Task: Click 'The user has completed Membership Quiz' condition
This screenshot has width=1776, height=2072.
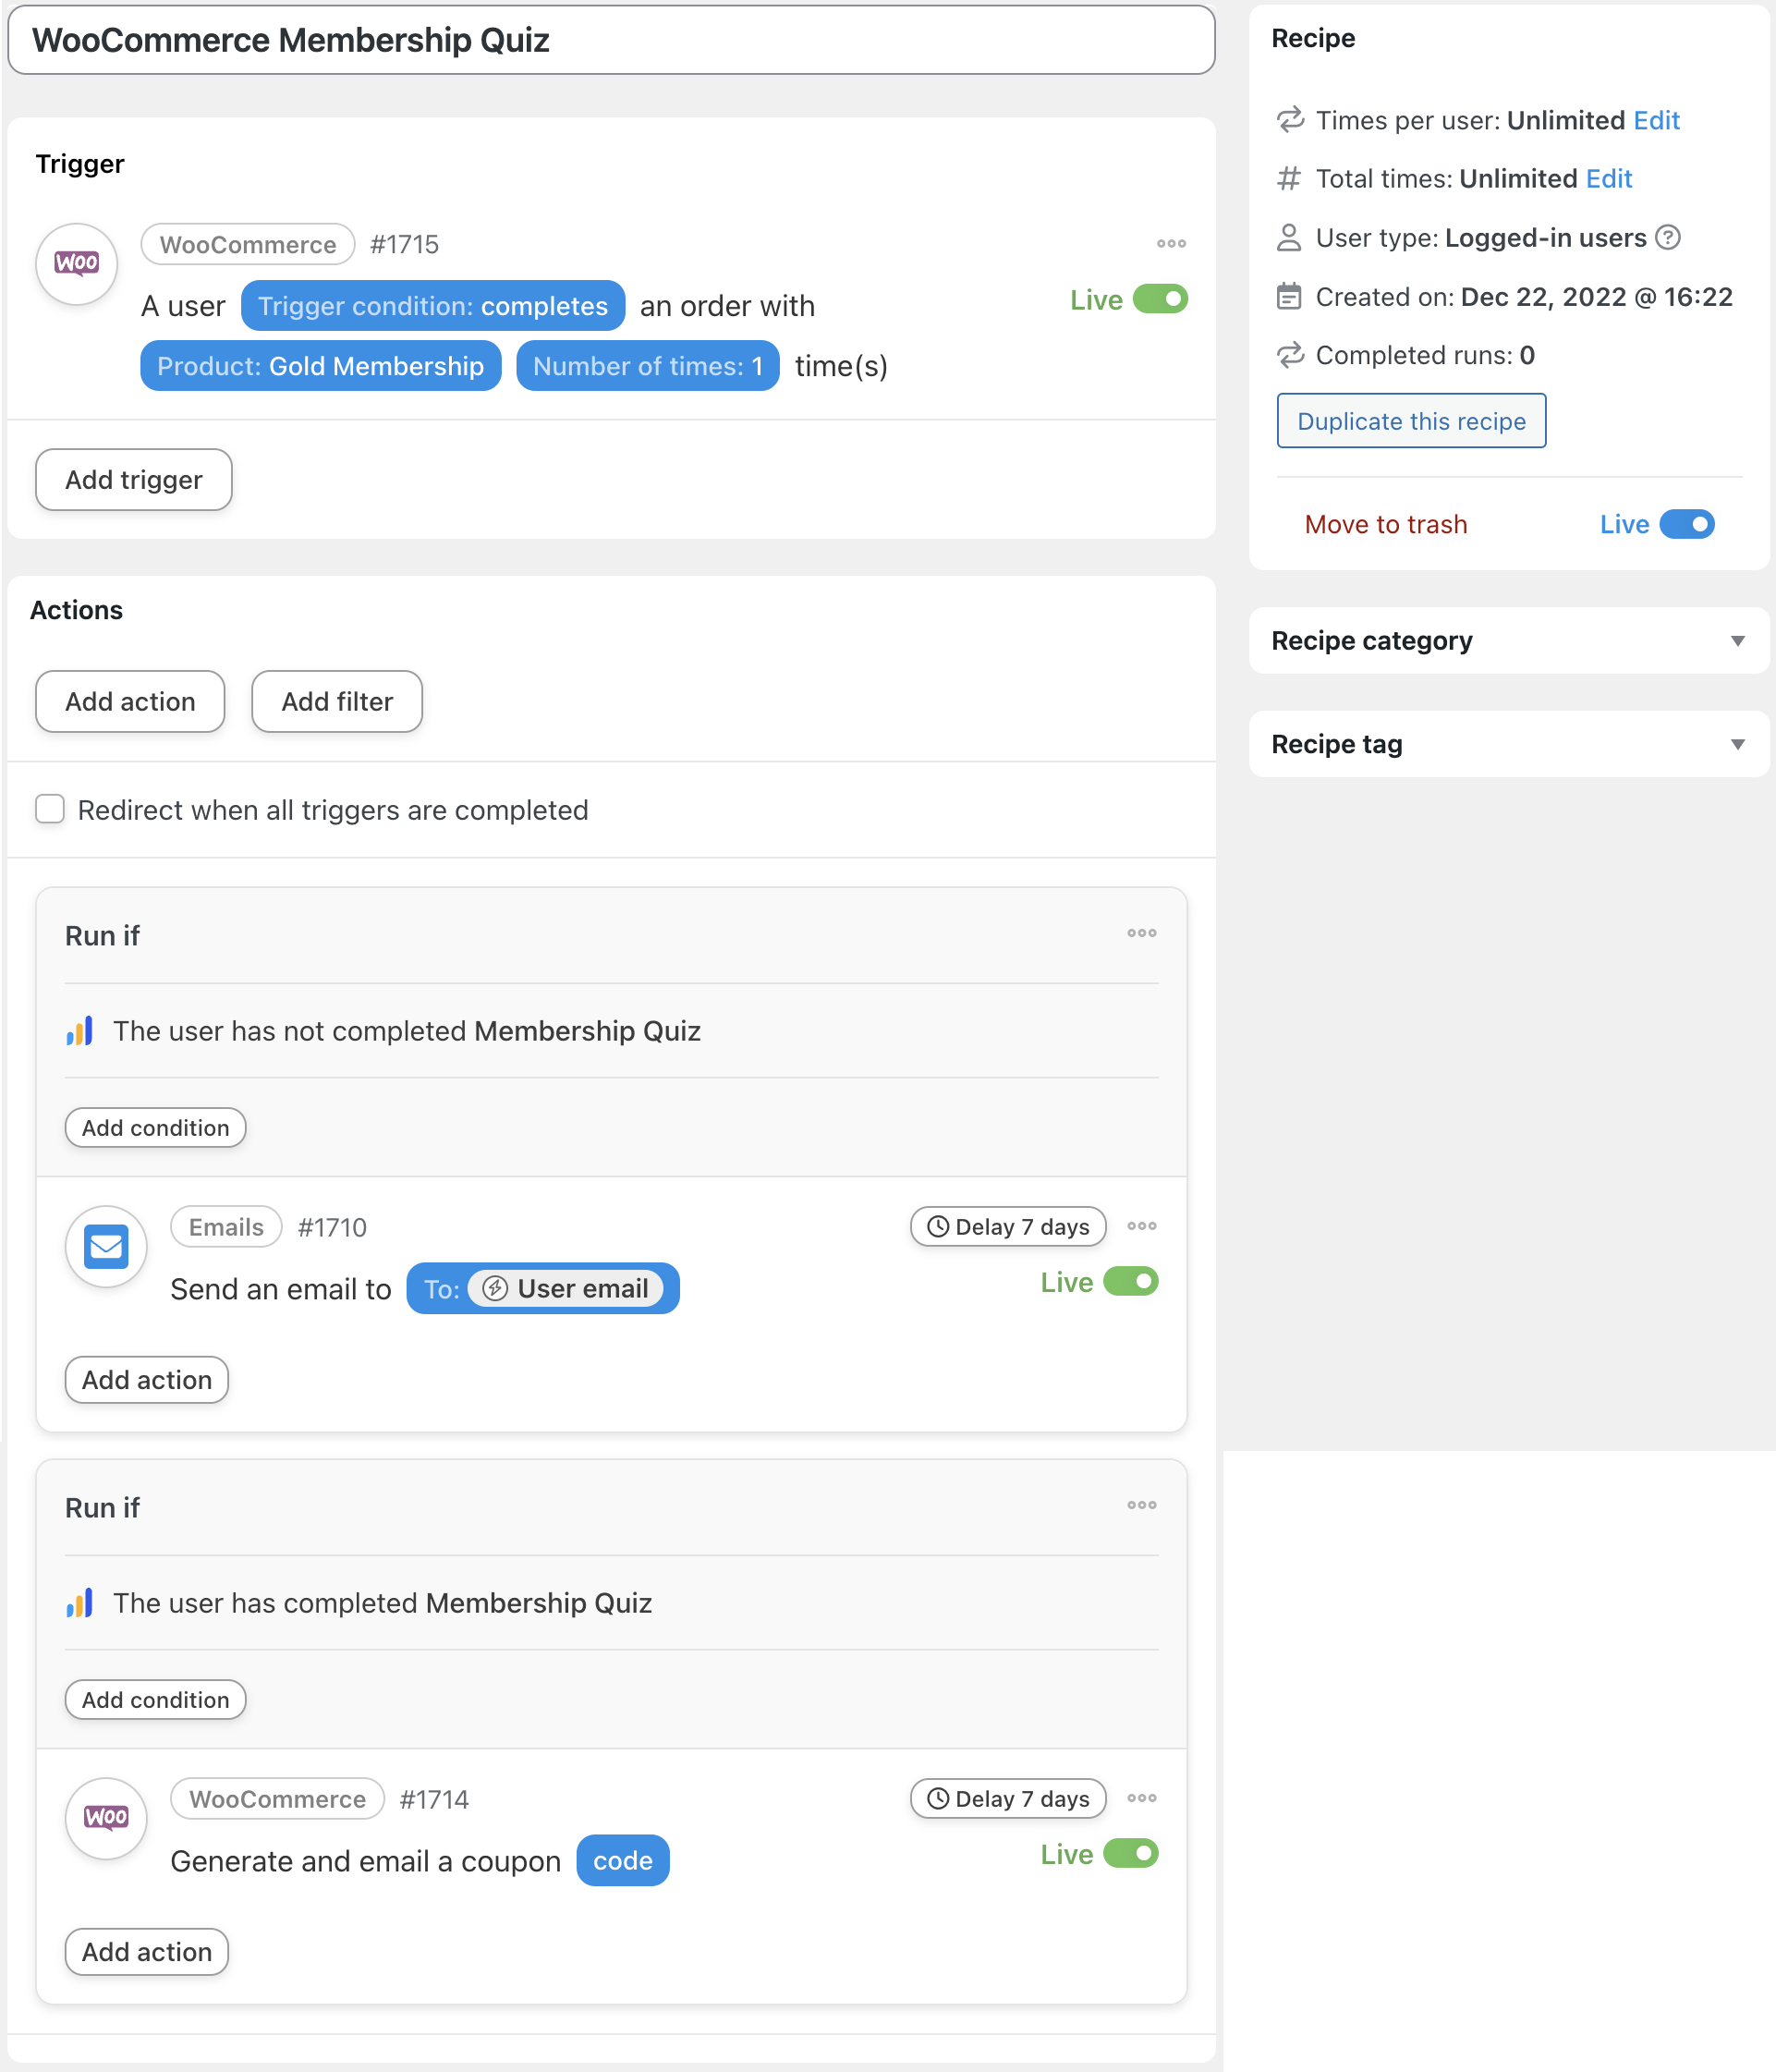Action: tap(383, 1603)
